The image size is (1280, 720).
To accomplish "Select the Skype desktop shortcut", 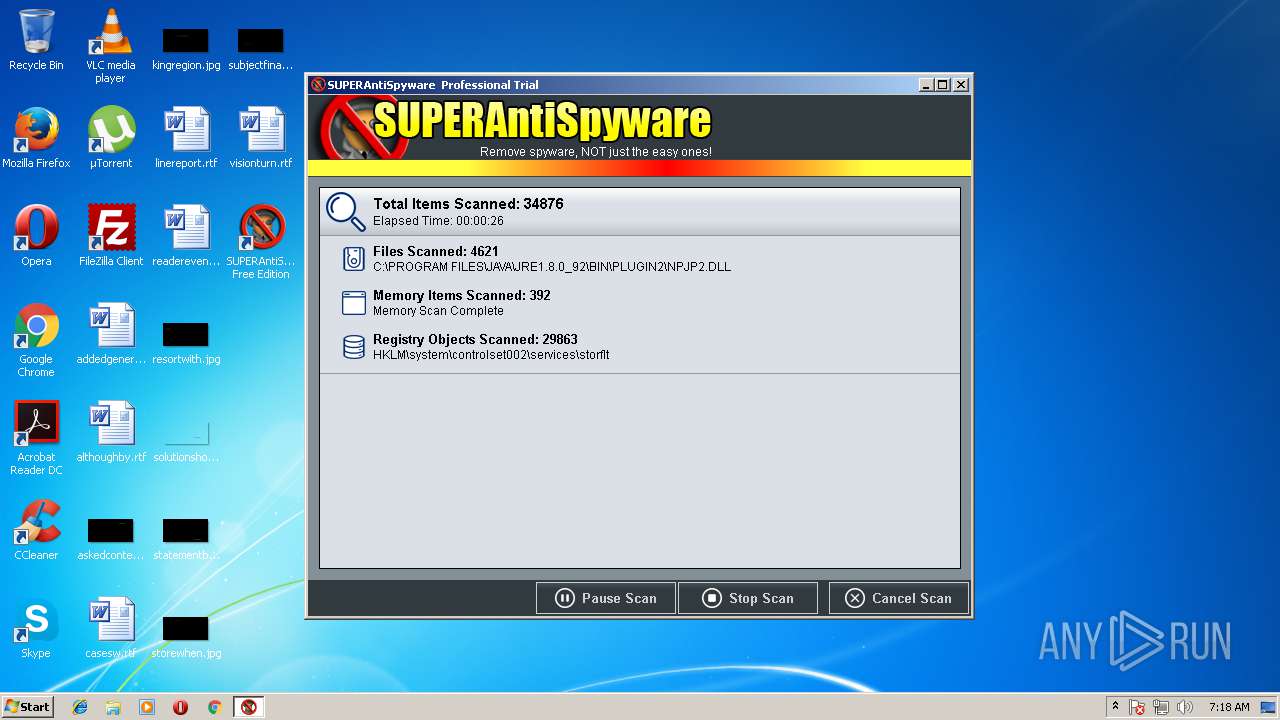I will (x=36, y=628).
